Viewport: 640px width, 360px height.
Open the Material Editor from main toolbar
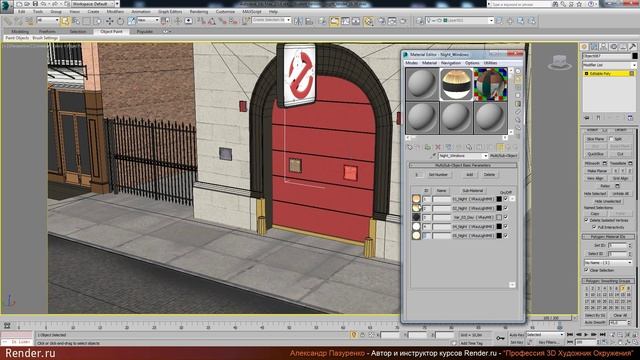[369, 21]
